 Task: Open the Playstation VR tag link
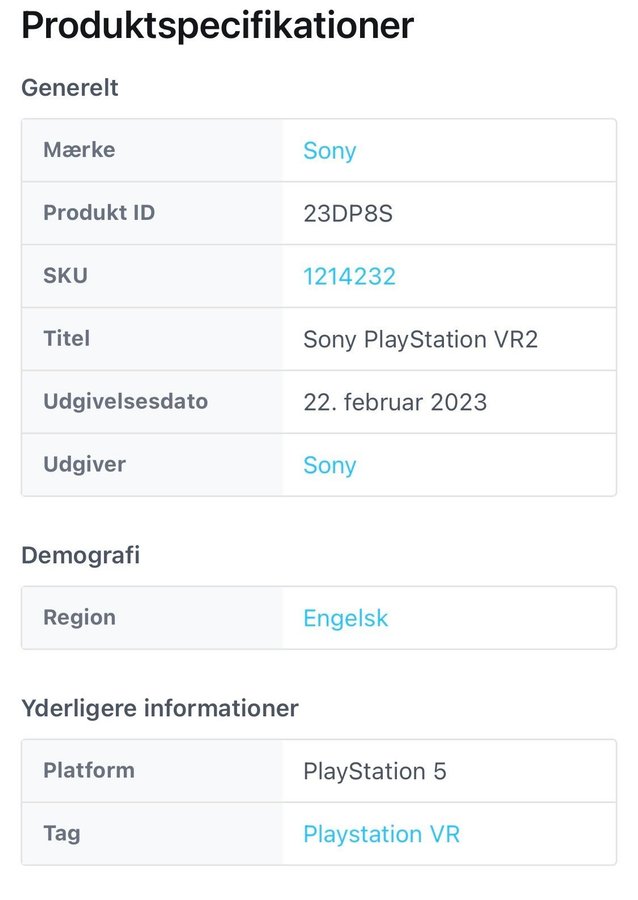coord(381,834)
